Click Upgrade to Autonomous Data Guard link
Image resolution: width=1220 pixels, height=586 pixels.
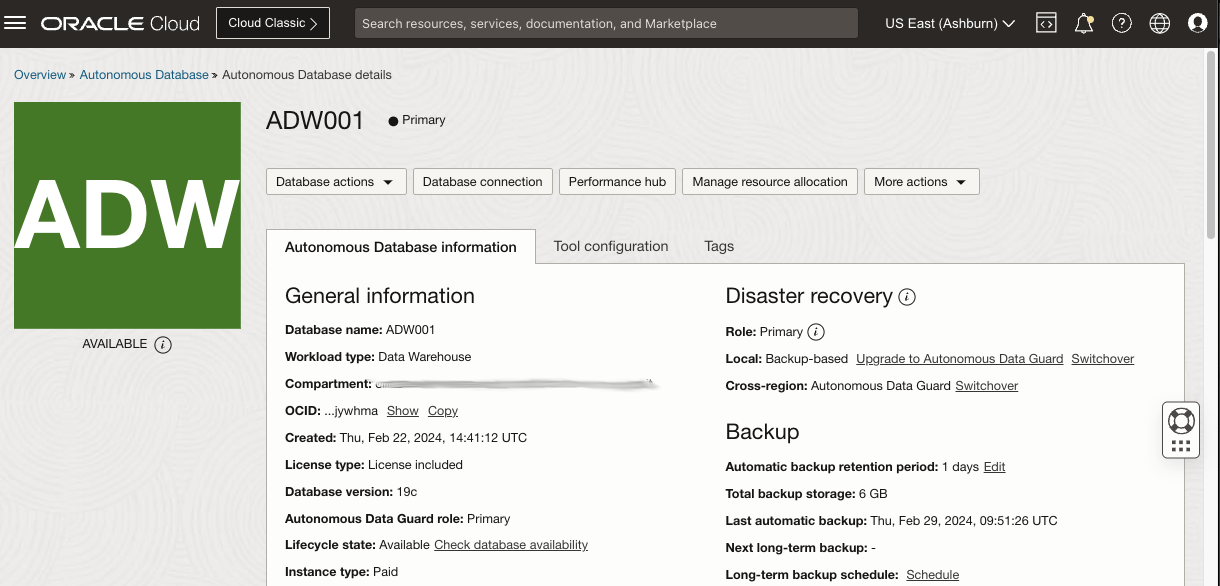click(x=959, y=359)
